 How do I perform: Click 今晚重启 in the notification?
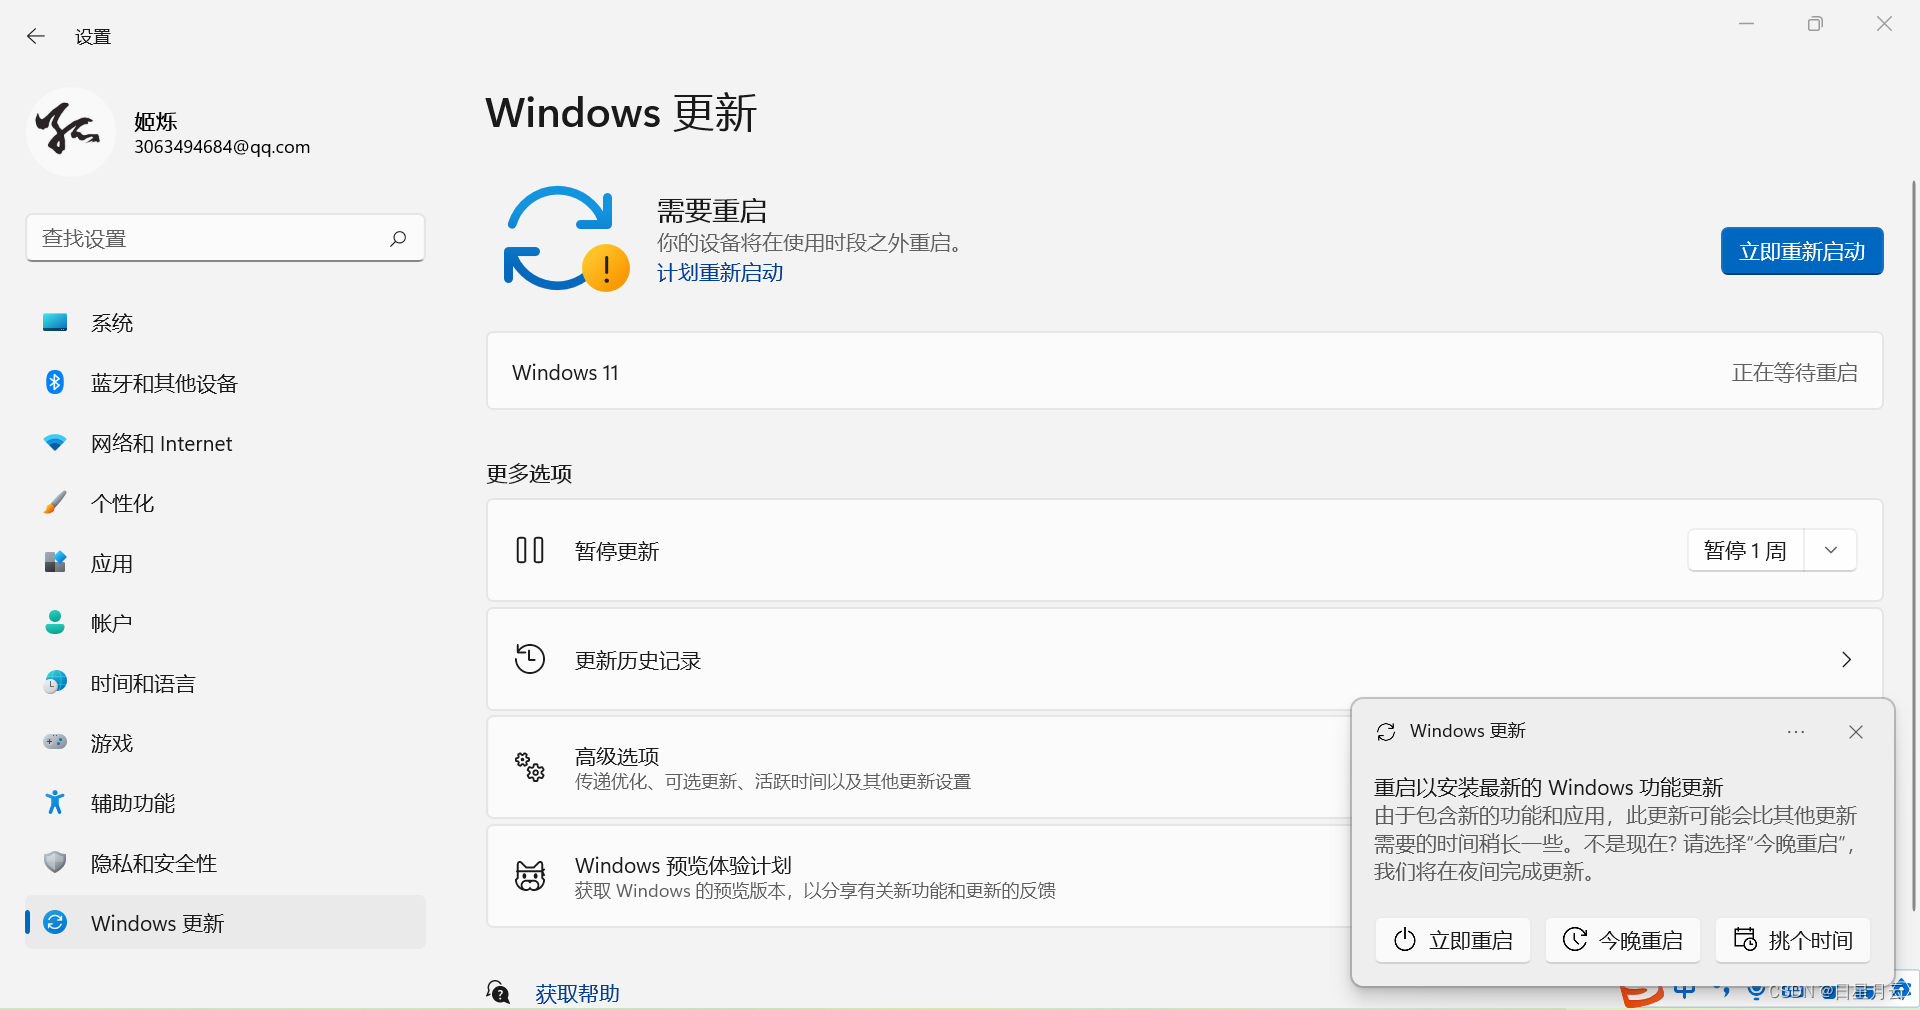[1622, 940]
